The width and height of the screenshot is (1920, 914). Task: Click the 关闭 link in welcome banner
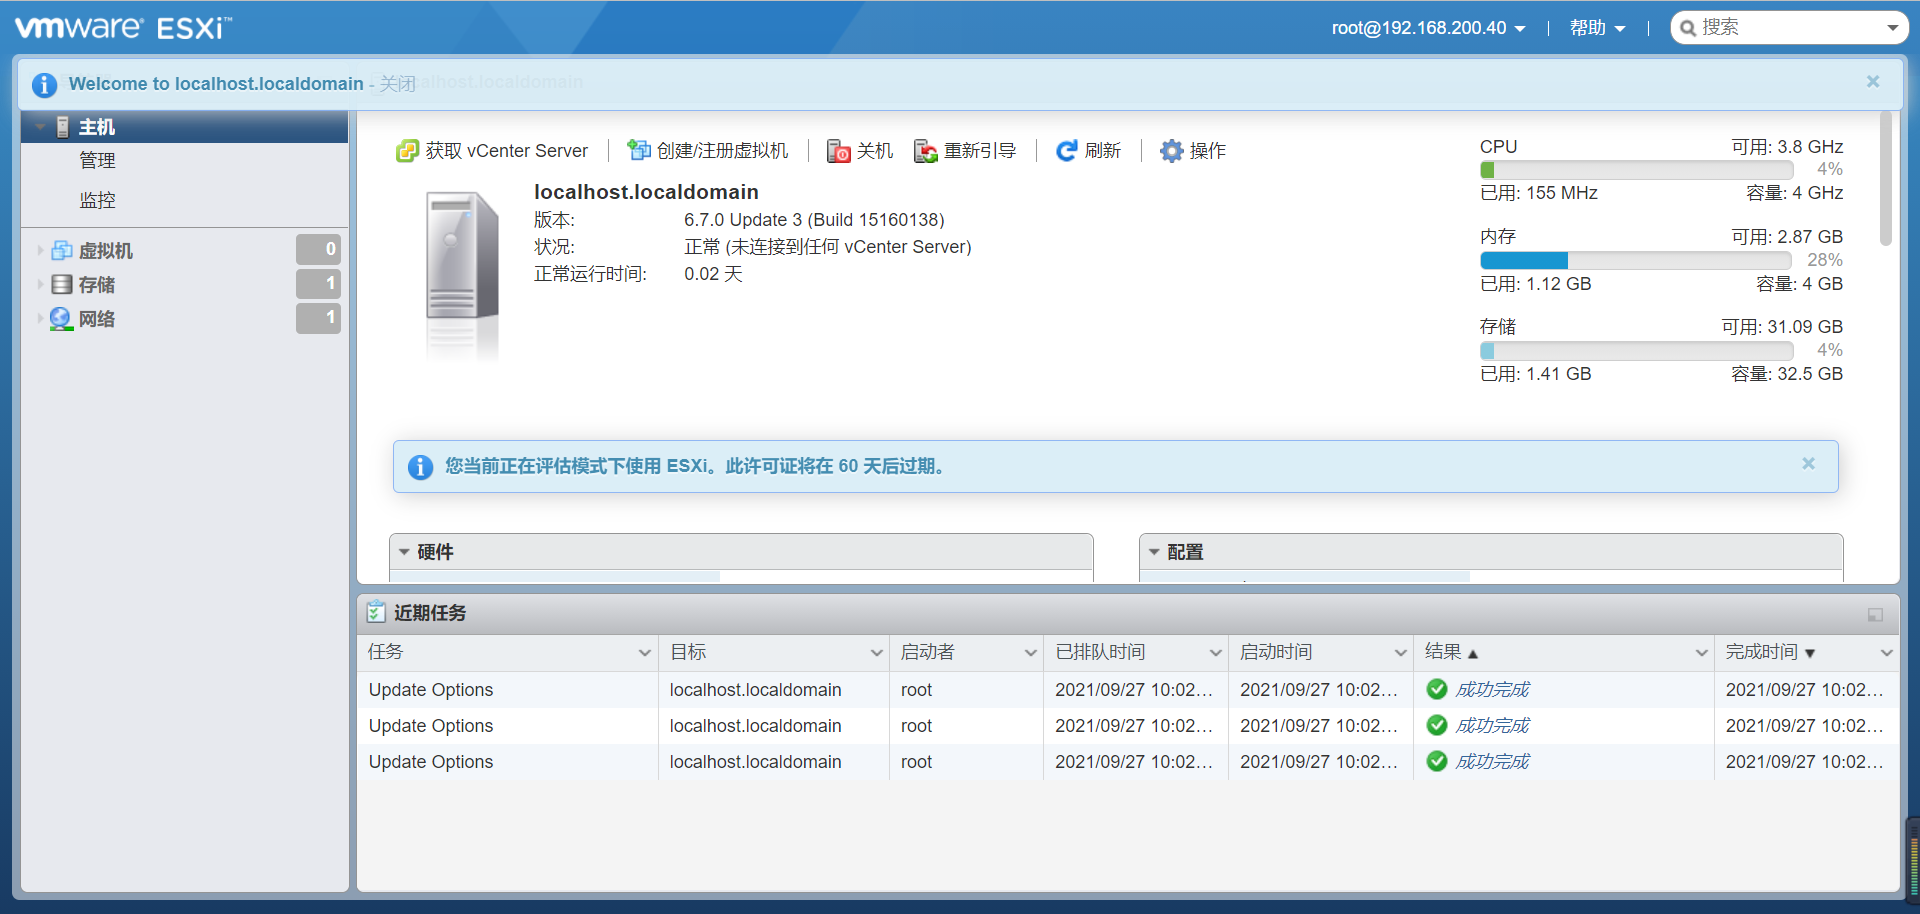[x=397, y=84]
